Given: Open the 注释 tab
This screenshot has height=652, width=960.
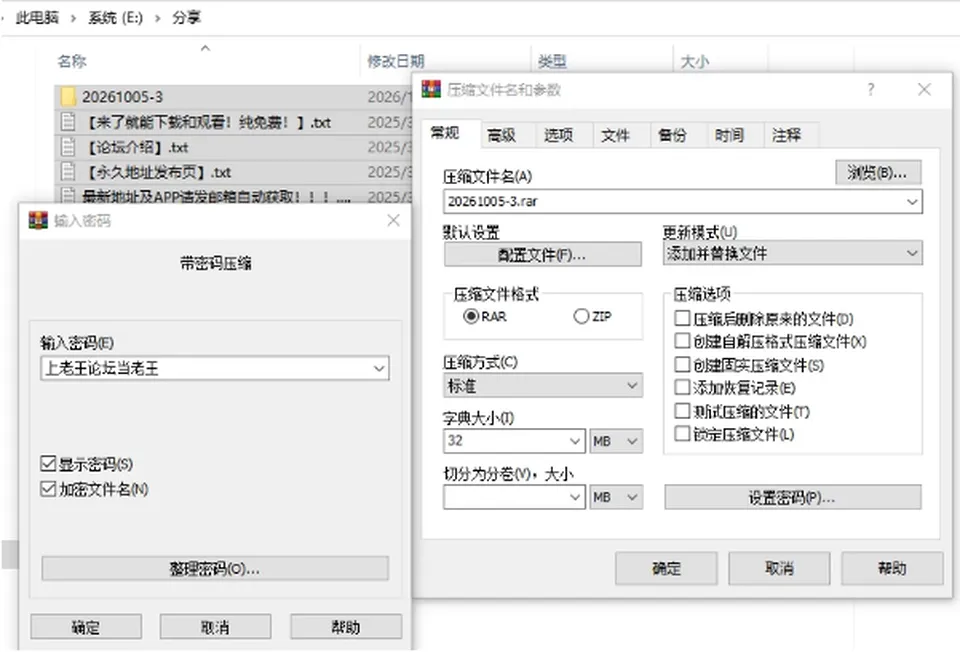Looking at the screenshot, I should (x=786, y=135).
